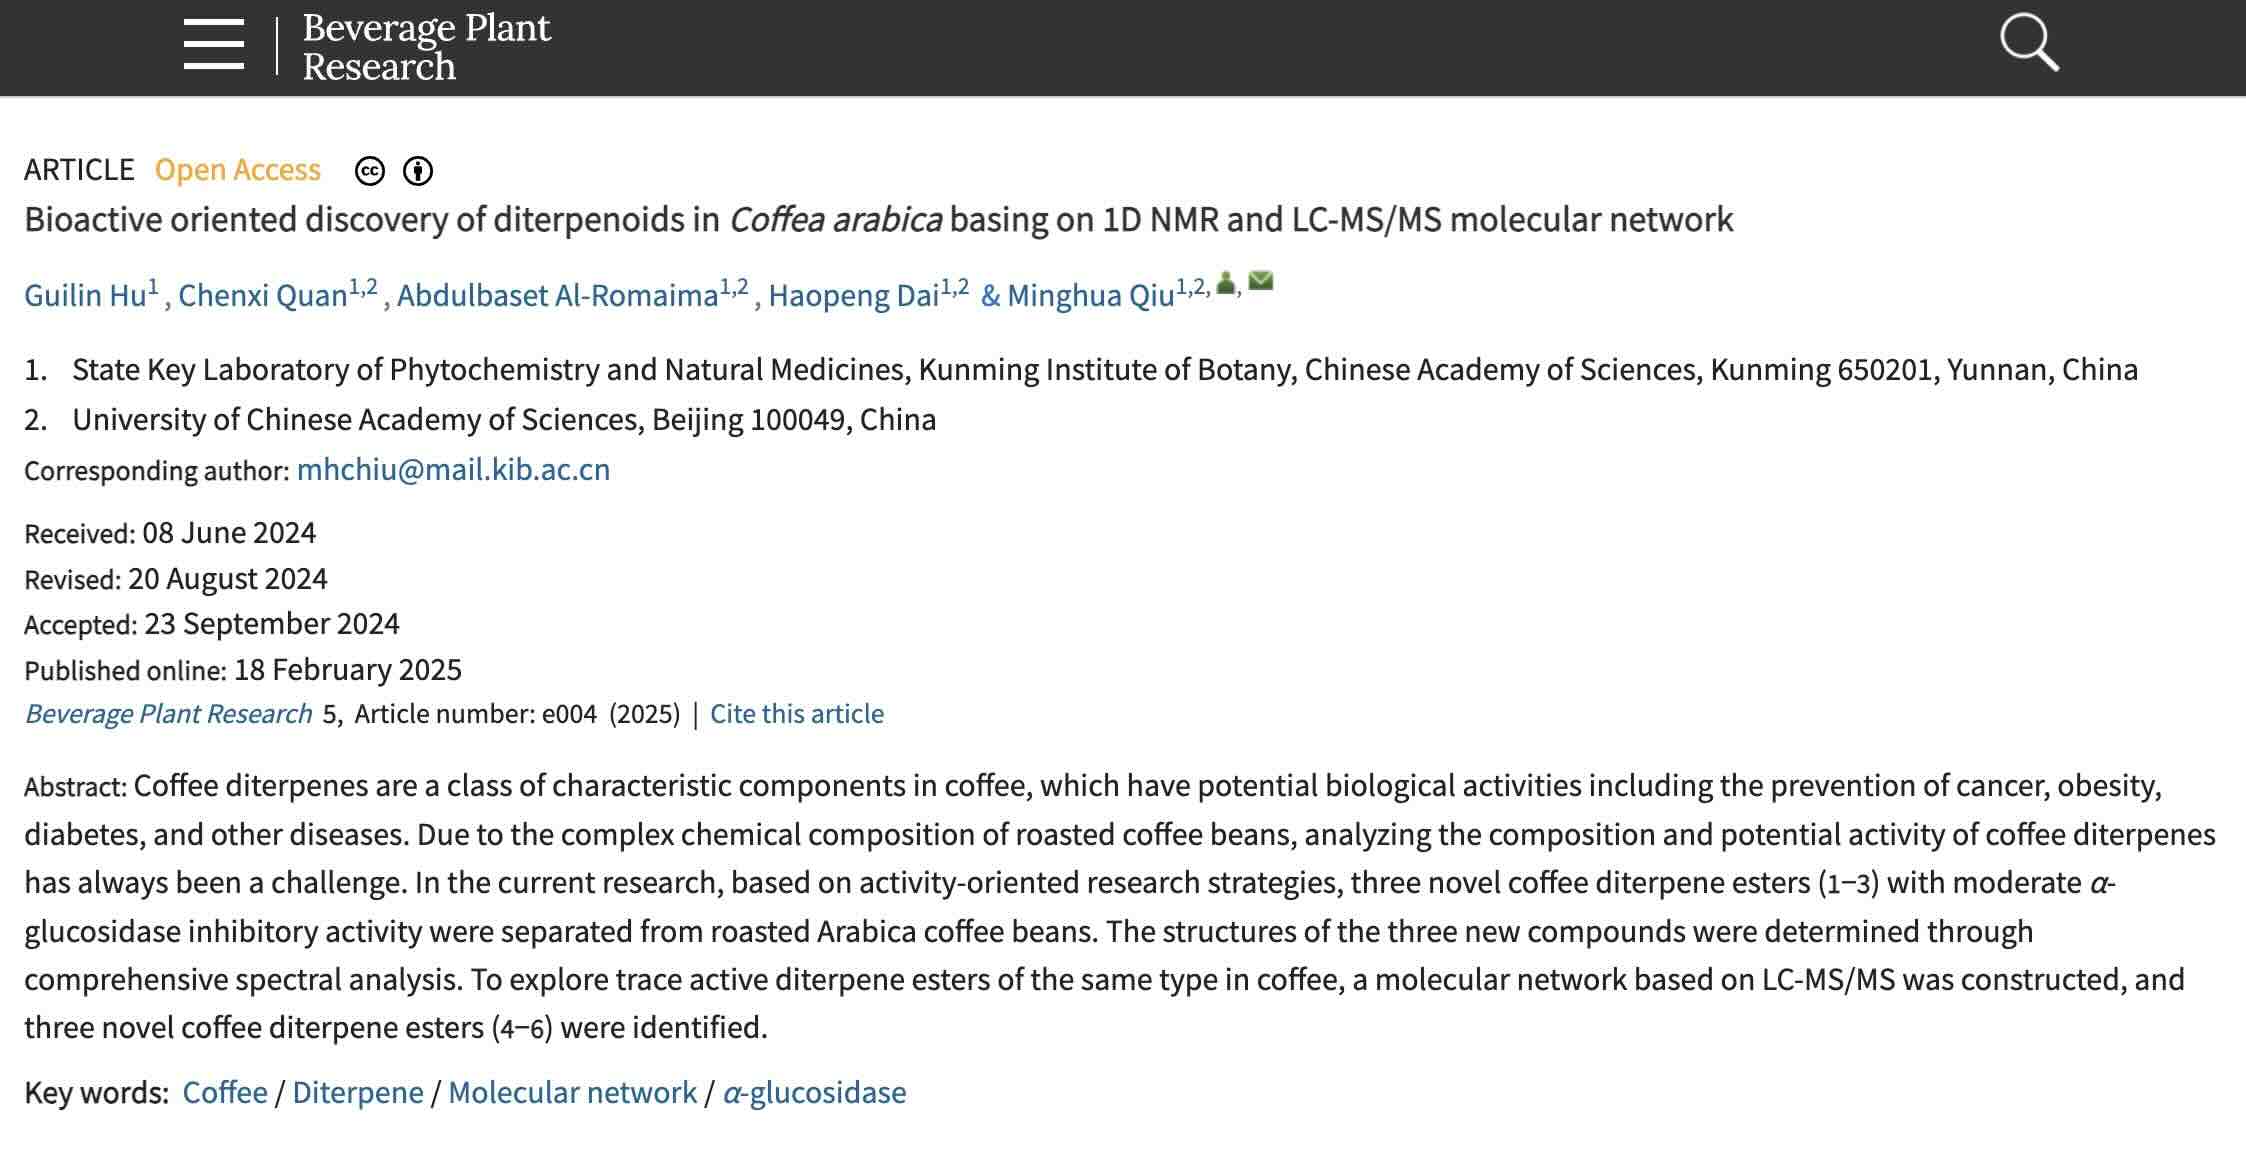Open author Chenxi Quan's link
Screen dimensions: 2246x1156
[x=262, y=295]
